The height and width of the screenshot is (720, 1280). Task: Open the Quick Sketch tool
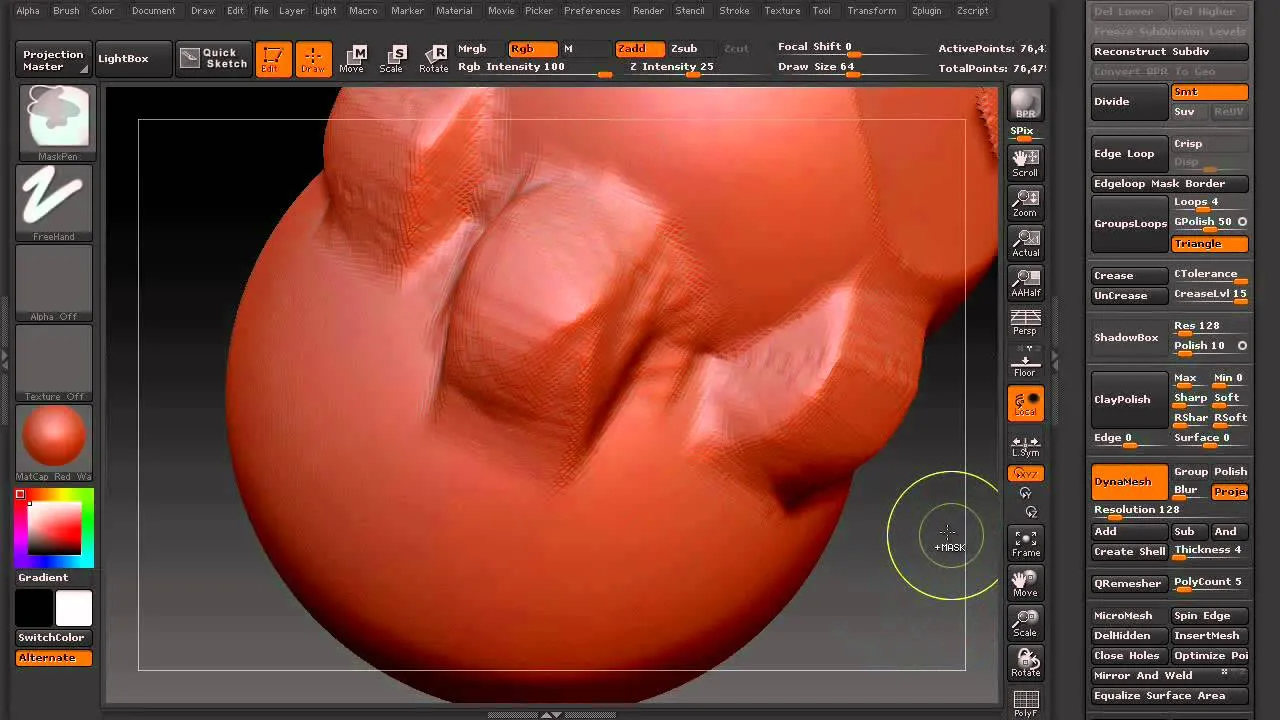(x=213, y=59)
